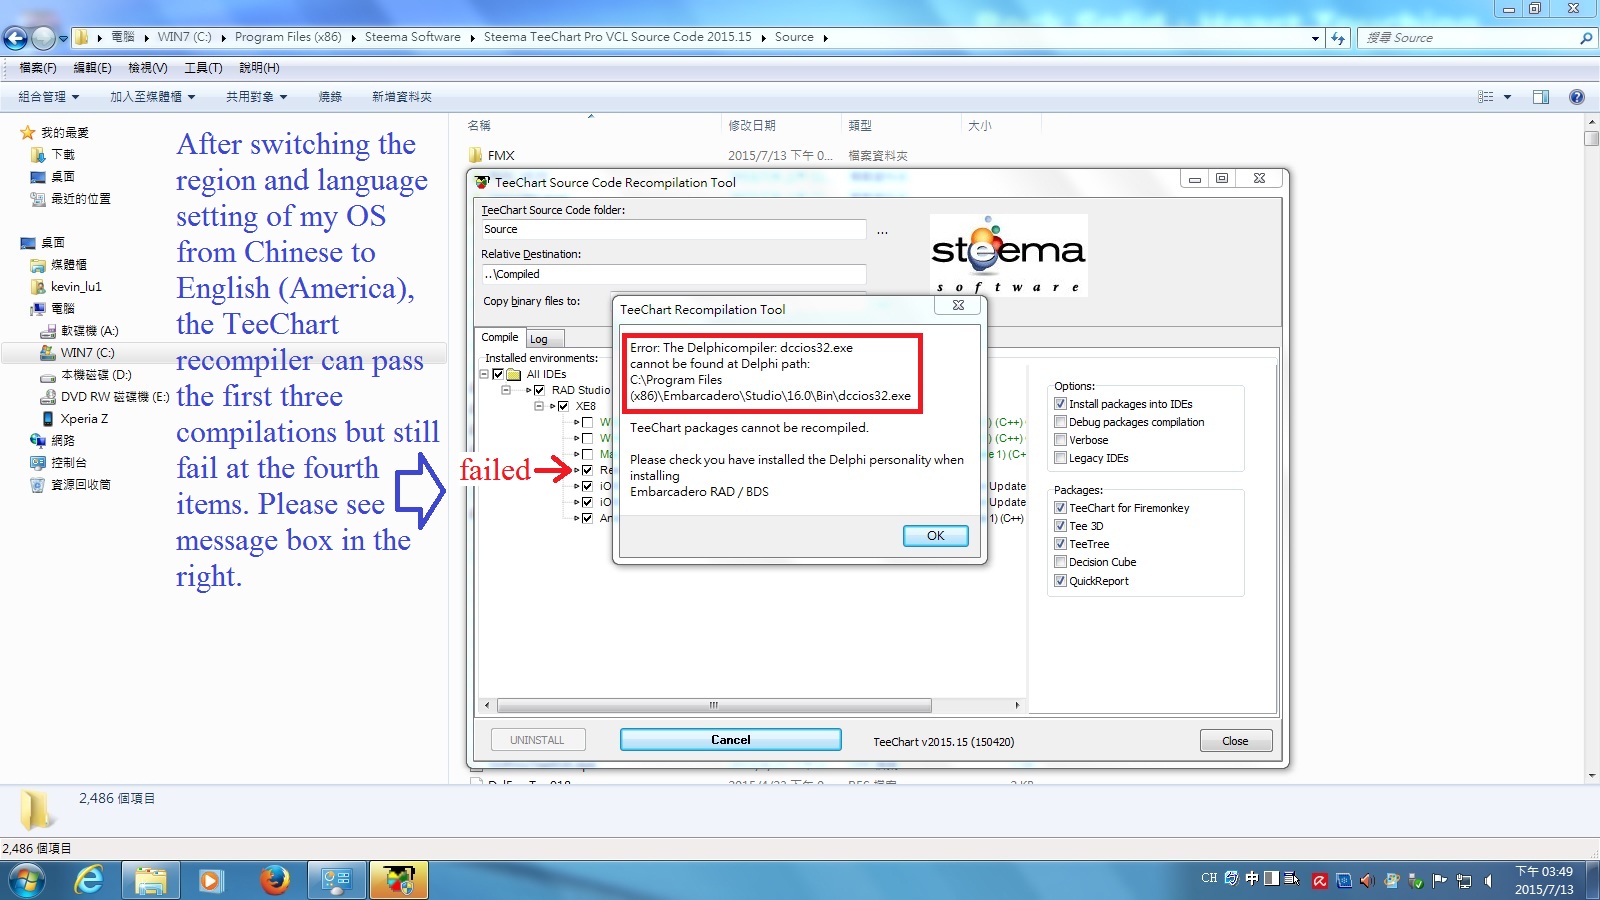1600x900 pixels.
Task: Check the Decision Cube package
Action: tap(1060, 562)
